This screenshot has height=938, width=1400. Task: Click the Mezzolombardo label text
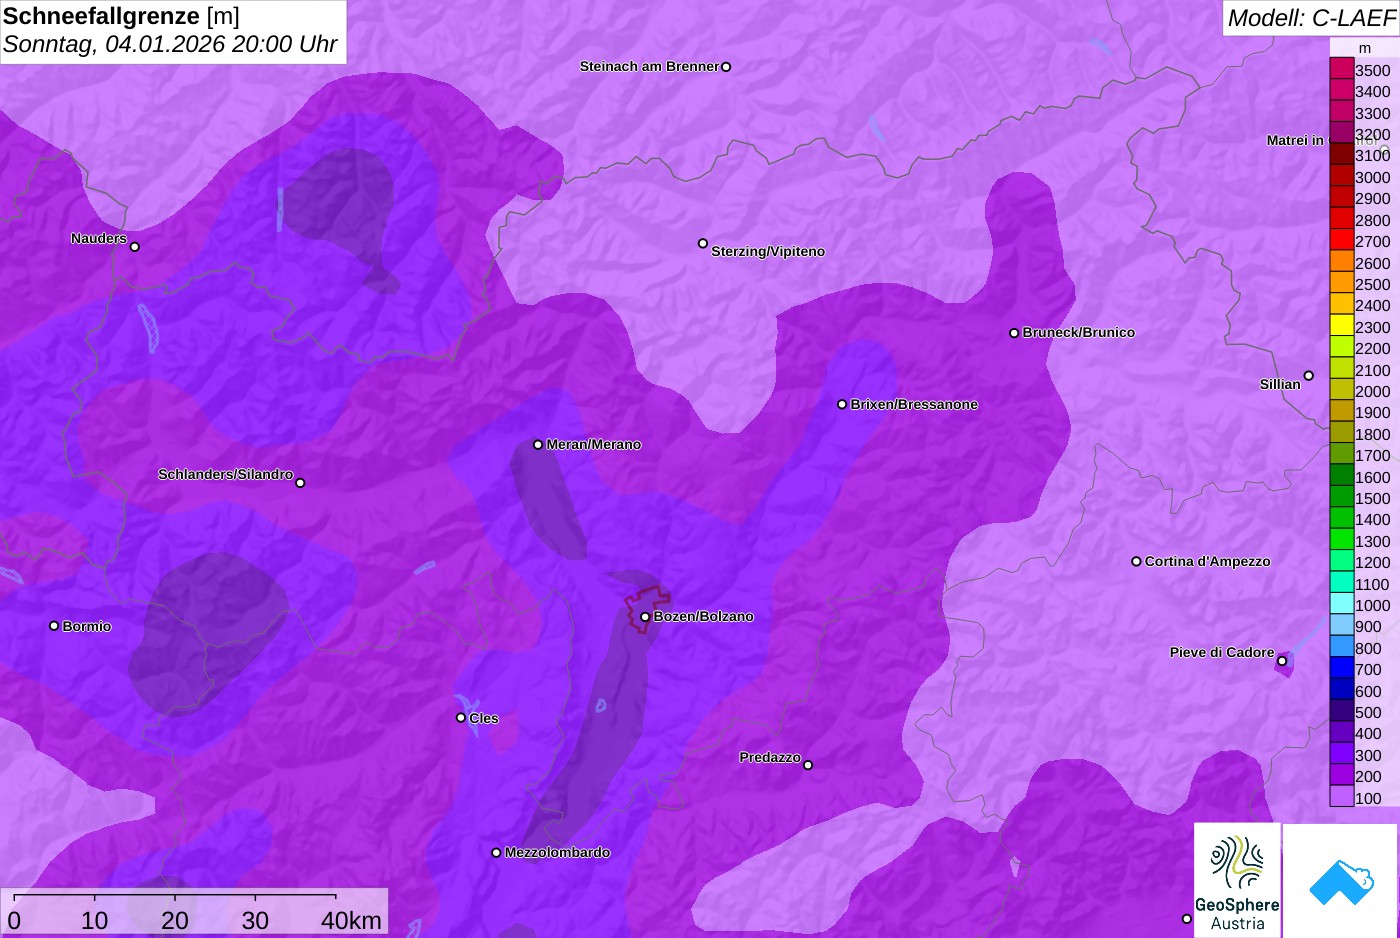[557, 853]
